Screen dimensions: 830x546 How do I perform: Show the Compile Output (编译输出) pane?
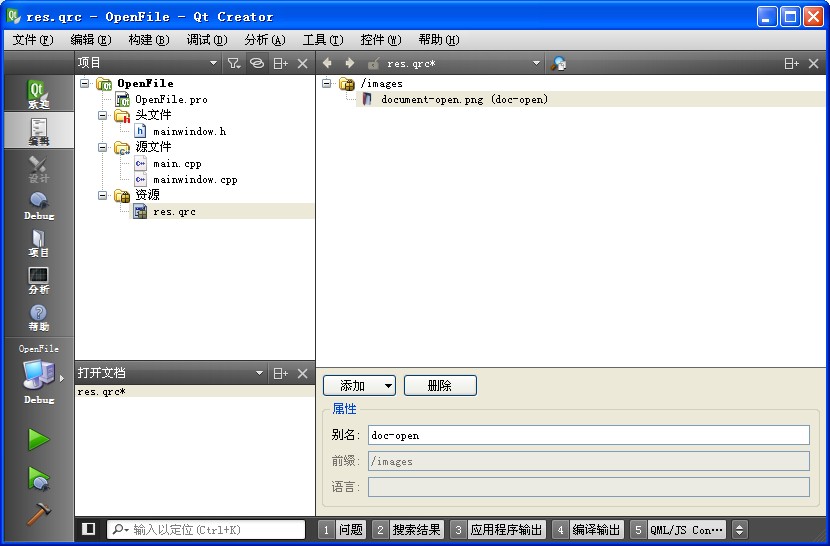pyautogui.click(x=588, y=529)
